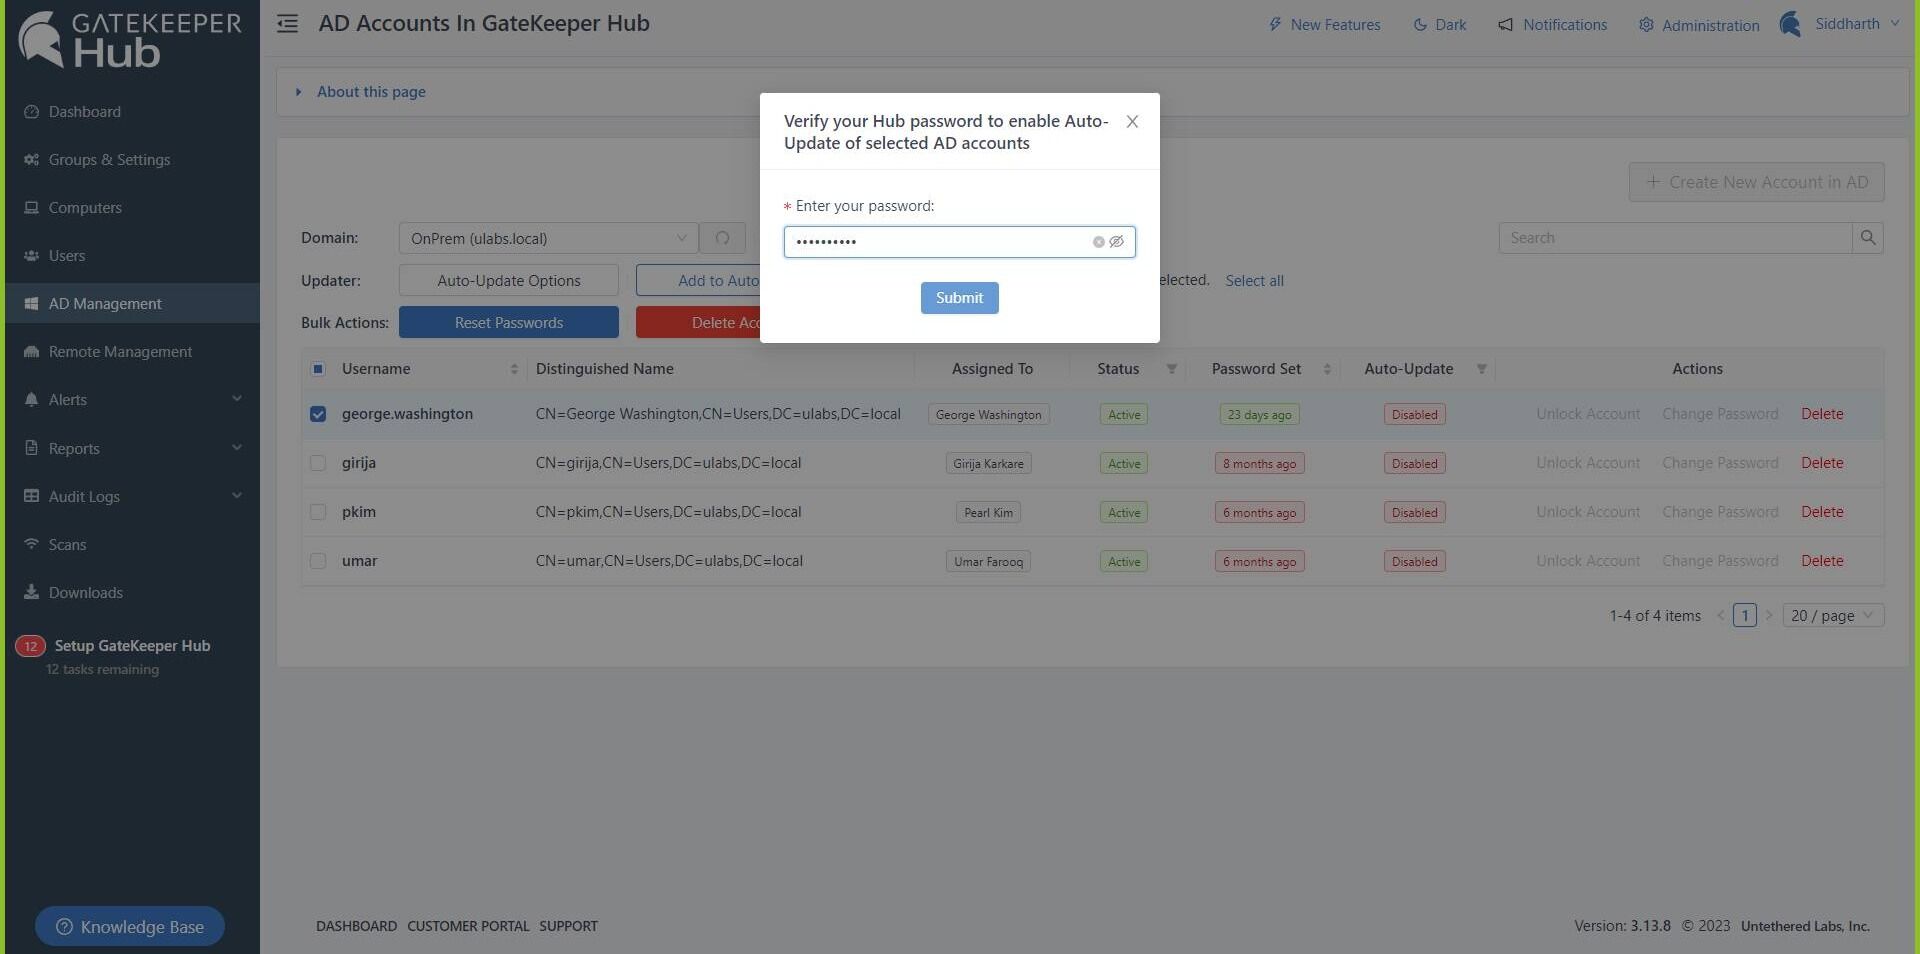This screenshot has width=1920, height=954.
Task: Click the Submit button in dialog
Action: [x=959, y=298]
